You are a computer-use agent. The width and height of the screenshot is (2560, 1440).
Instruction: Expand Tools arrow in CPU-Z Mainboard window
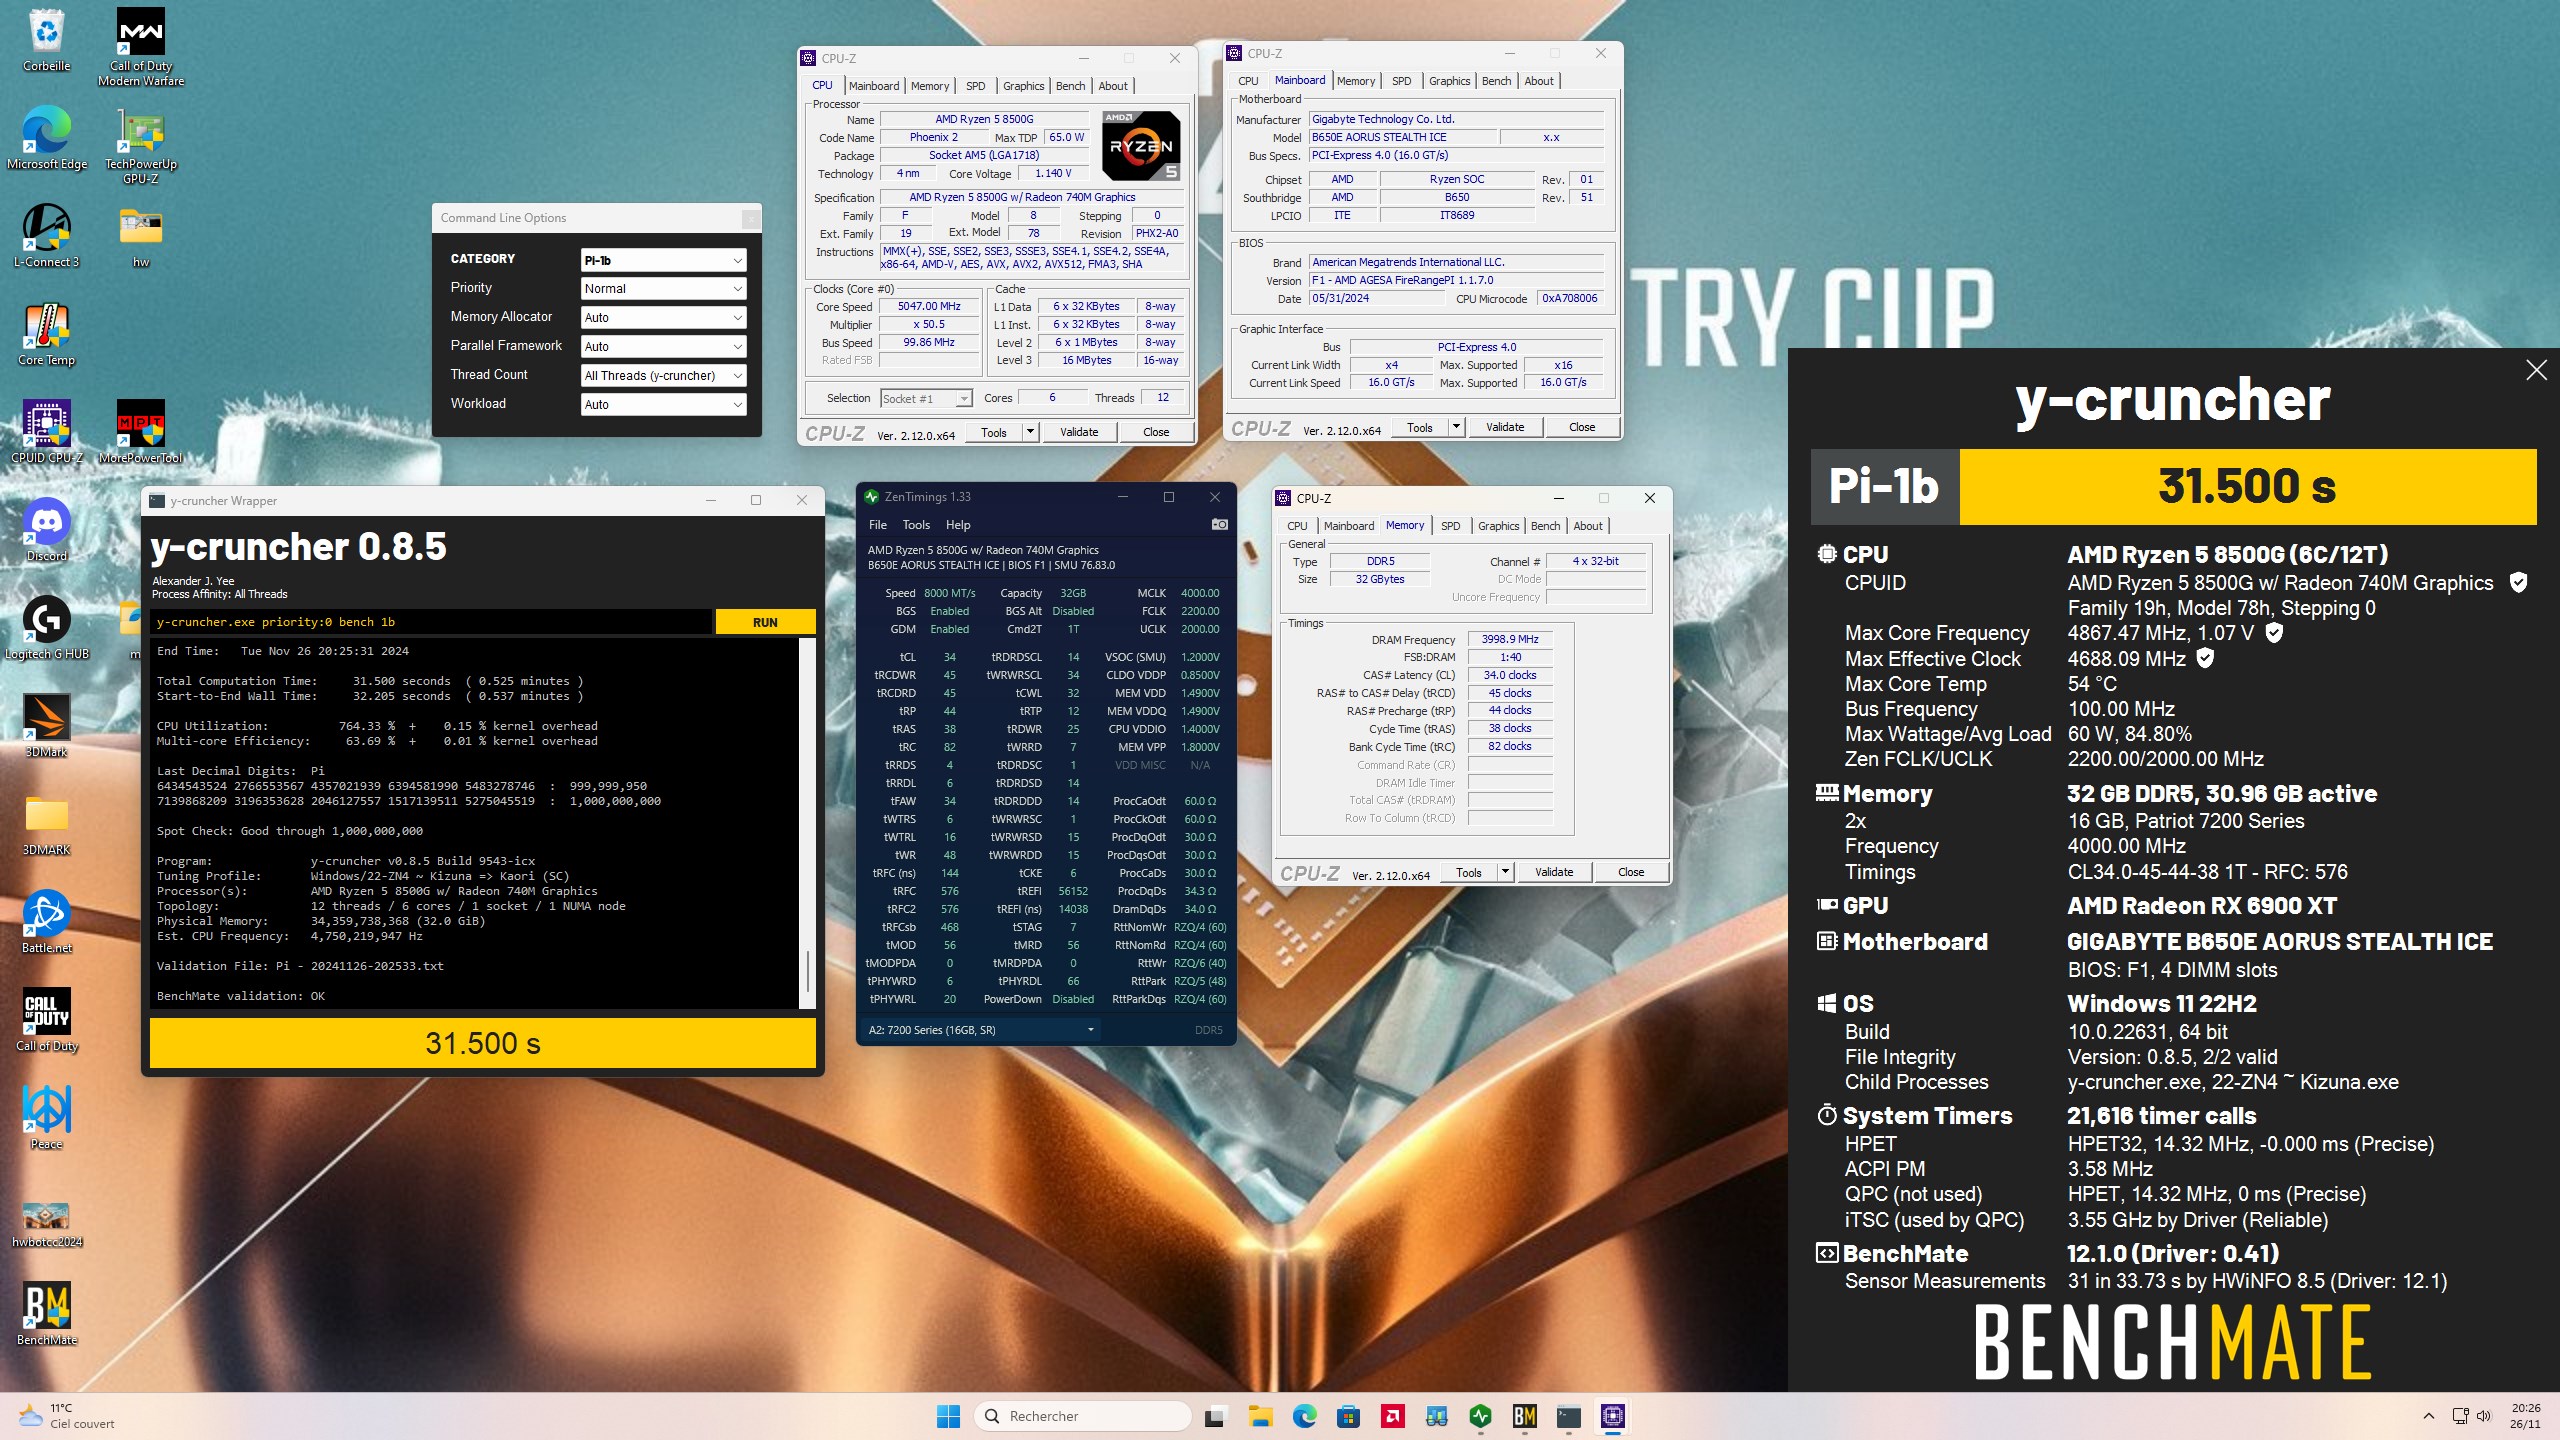pyautogui.click(x=1456, y=427)
